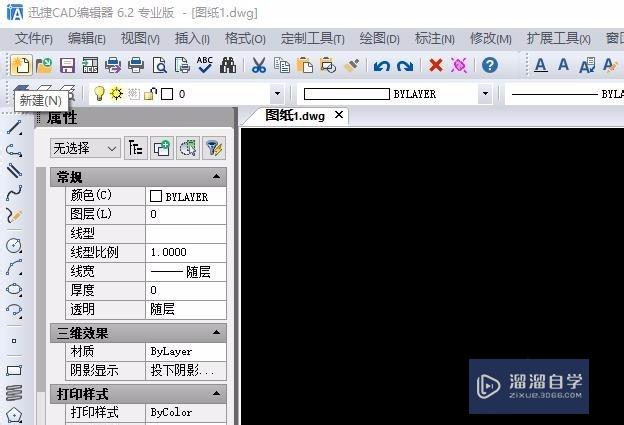Click the red X delete icon
Image resolution: width=624 pixels, height=425 pixels.
436,65
